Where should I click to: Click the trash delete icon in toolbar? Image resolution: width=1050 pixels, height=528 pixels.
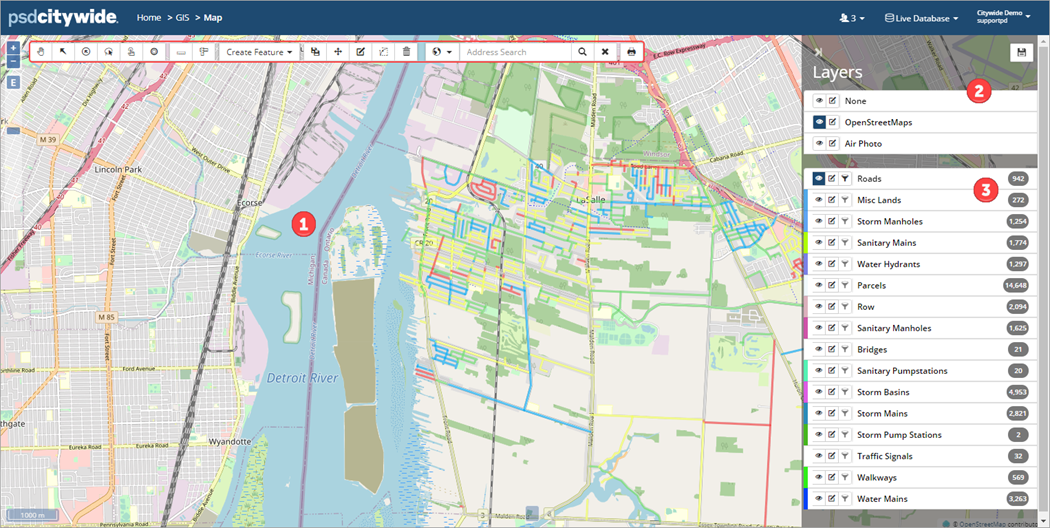406,52
